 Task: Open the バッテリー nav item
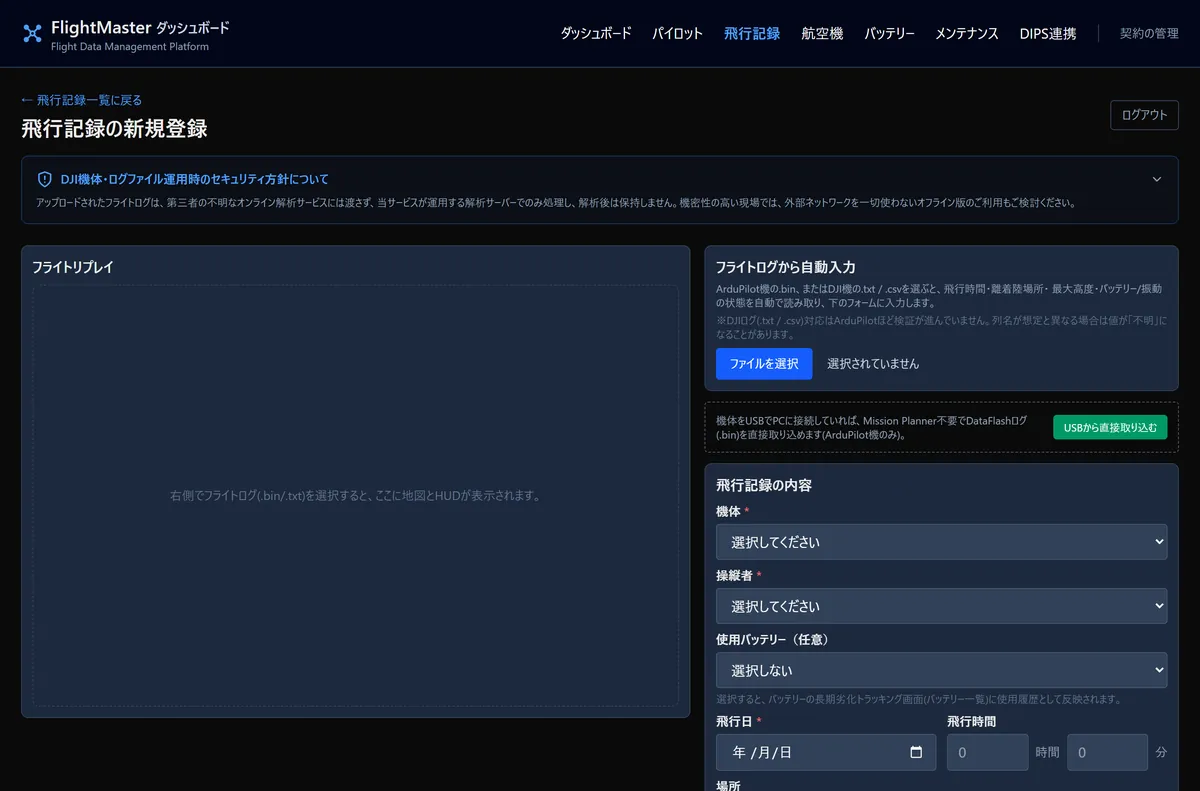pos(890,33)
